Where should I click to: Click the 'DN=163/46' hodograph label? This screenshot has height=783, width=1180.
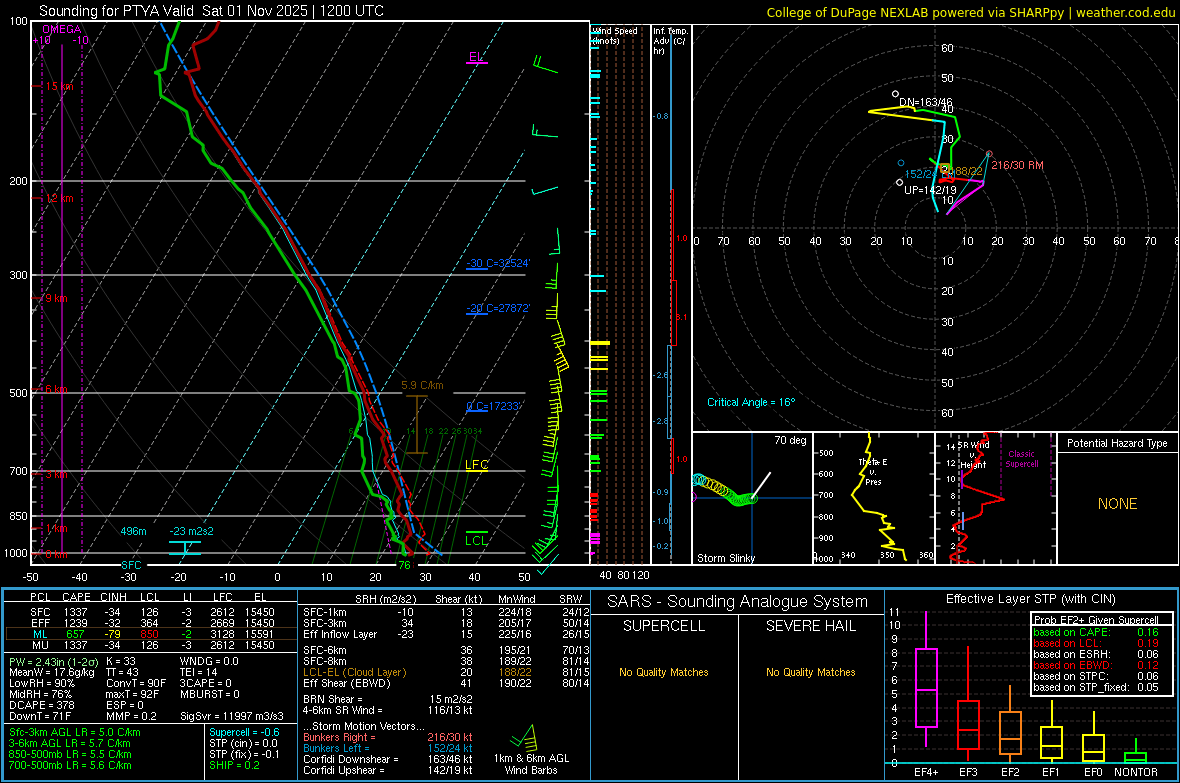[926, 102]
